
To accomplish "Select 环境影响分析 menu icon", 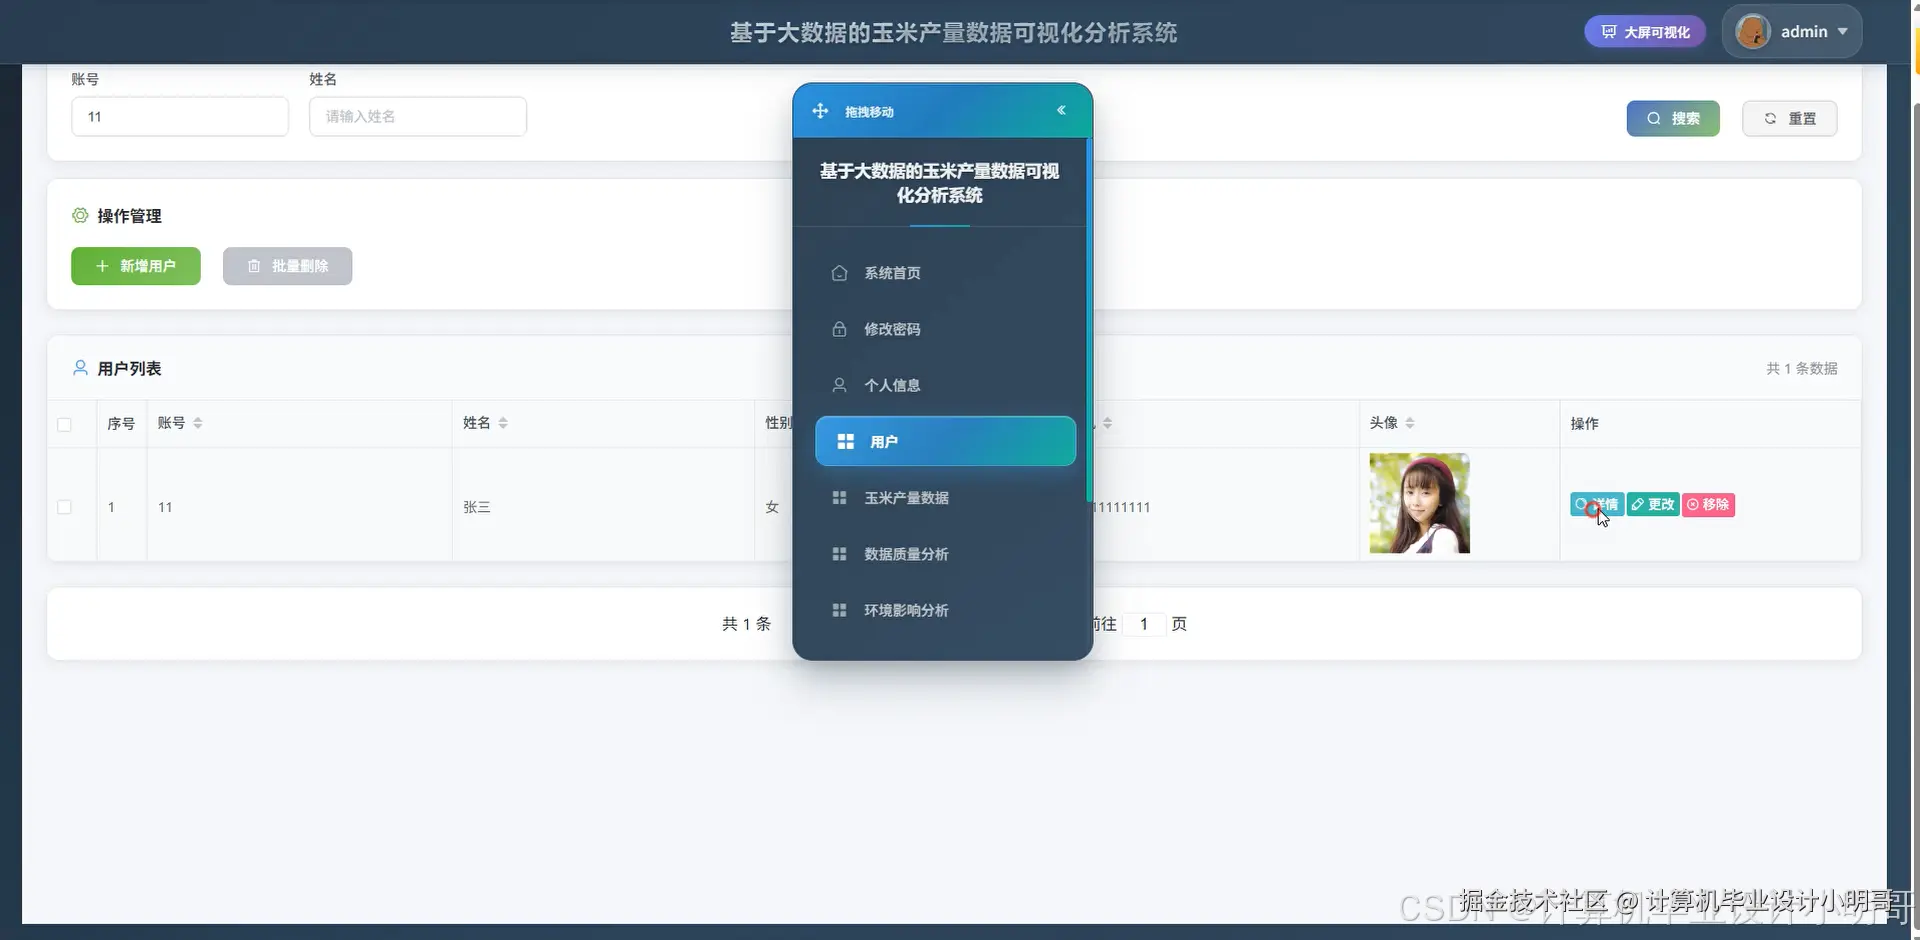I will (839, 610).
